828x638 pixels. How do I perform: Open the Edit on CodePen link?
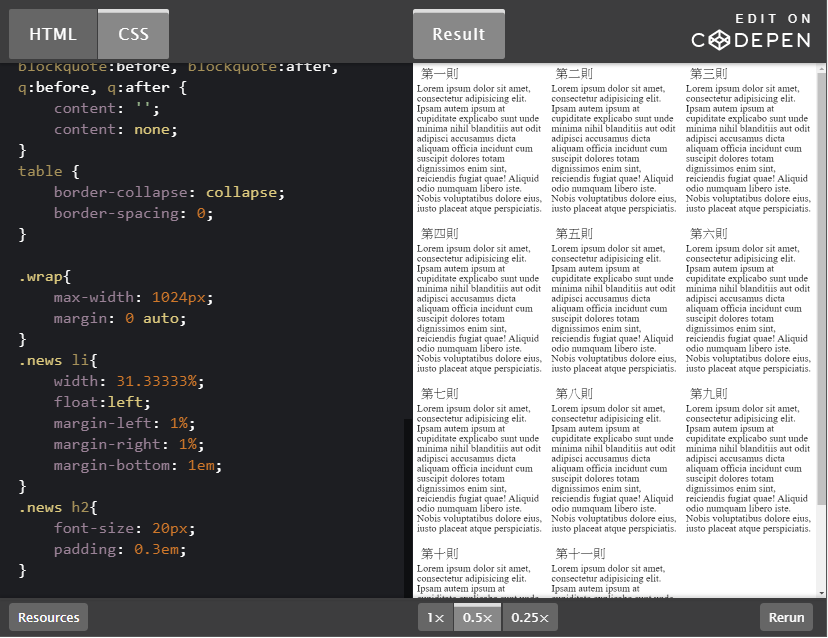point(750,31)
